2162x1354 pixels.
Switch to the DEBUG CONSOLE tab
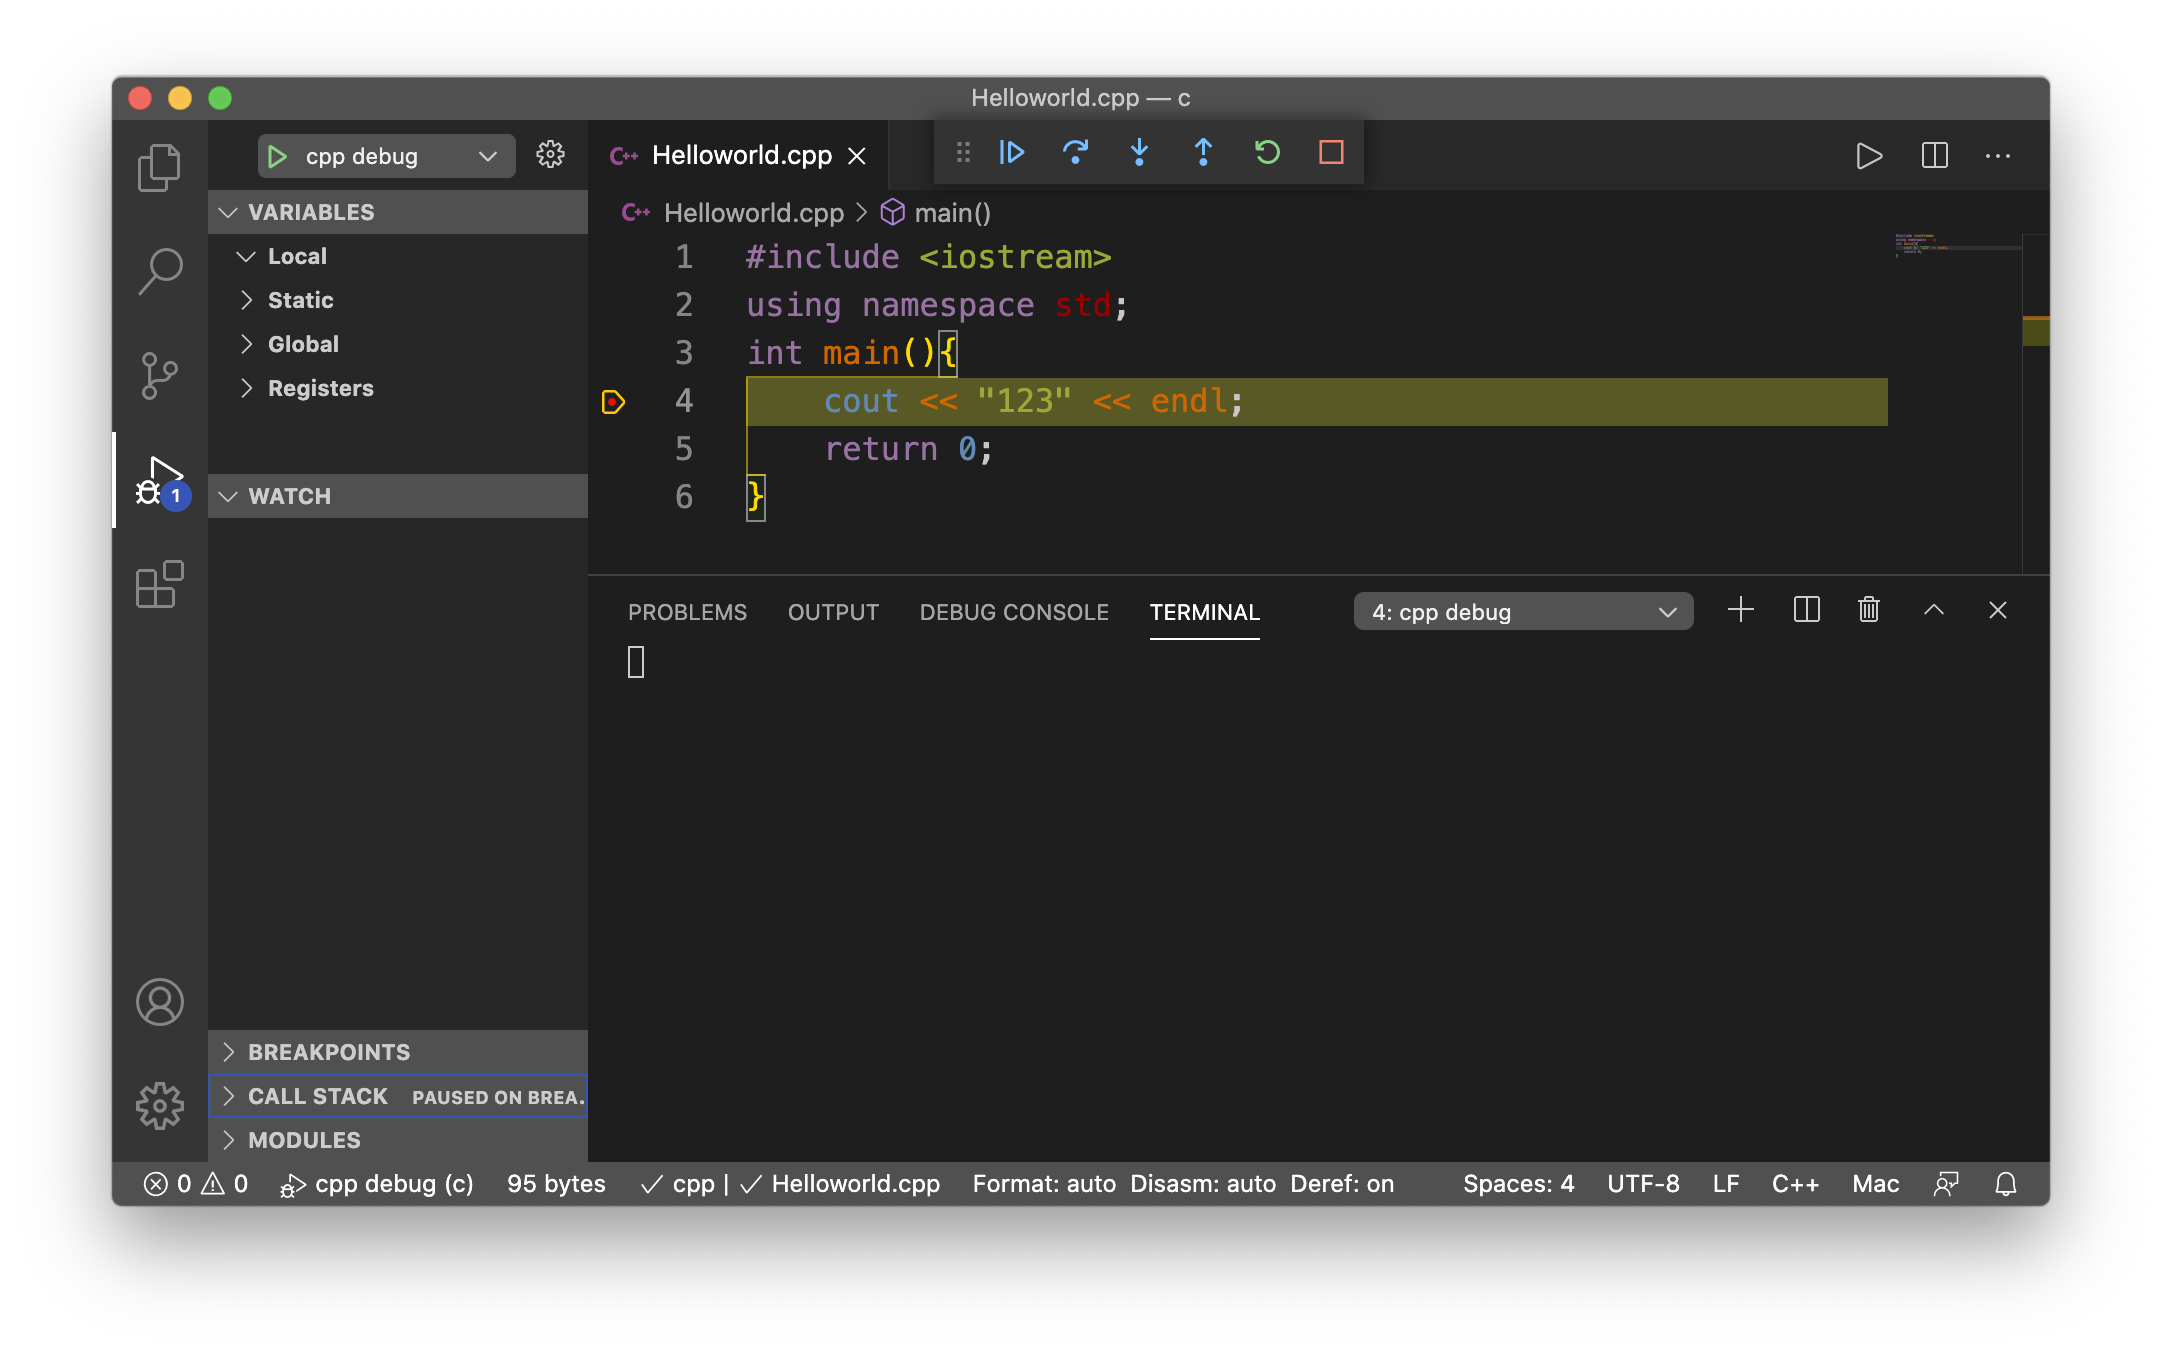[1014, 612]
